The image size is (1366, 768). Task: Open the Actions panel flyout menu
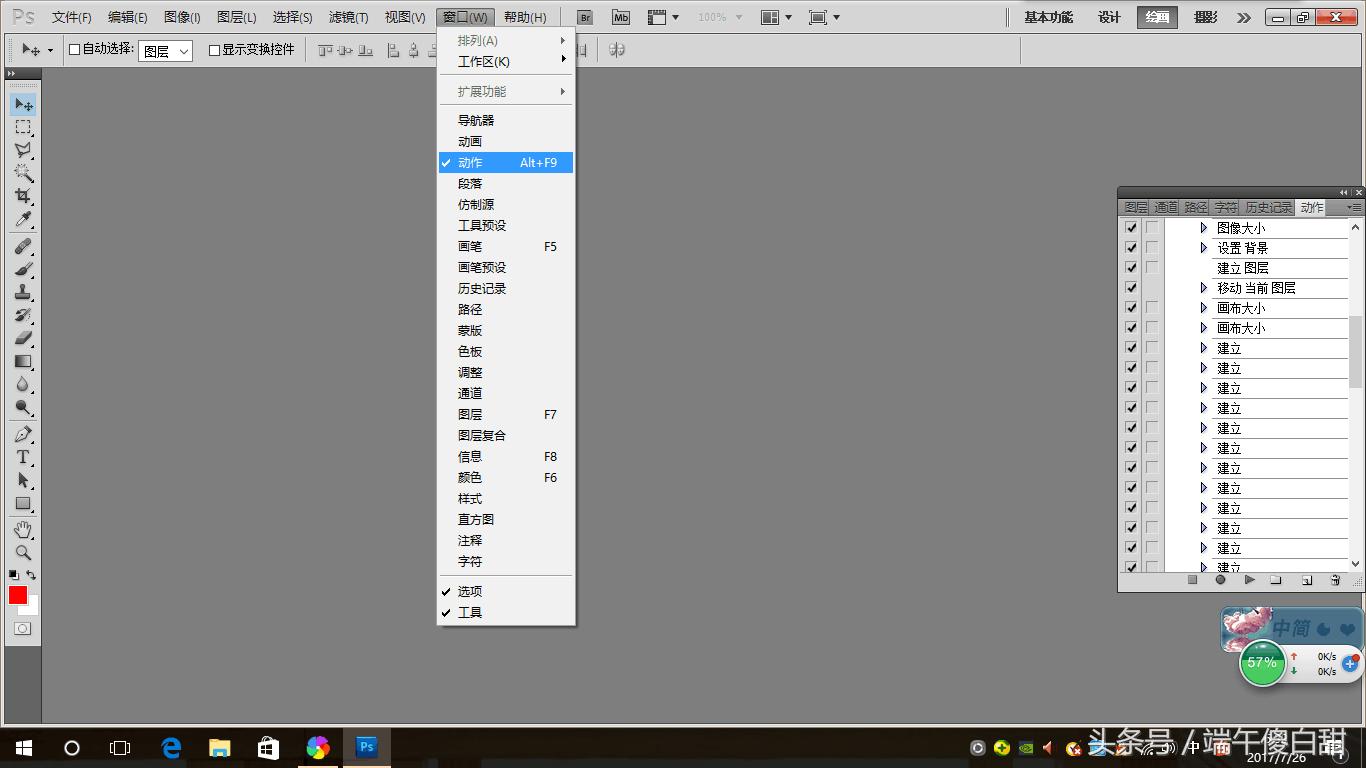click(1358, 207)
